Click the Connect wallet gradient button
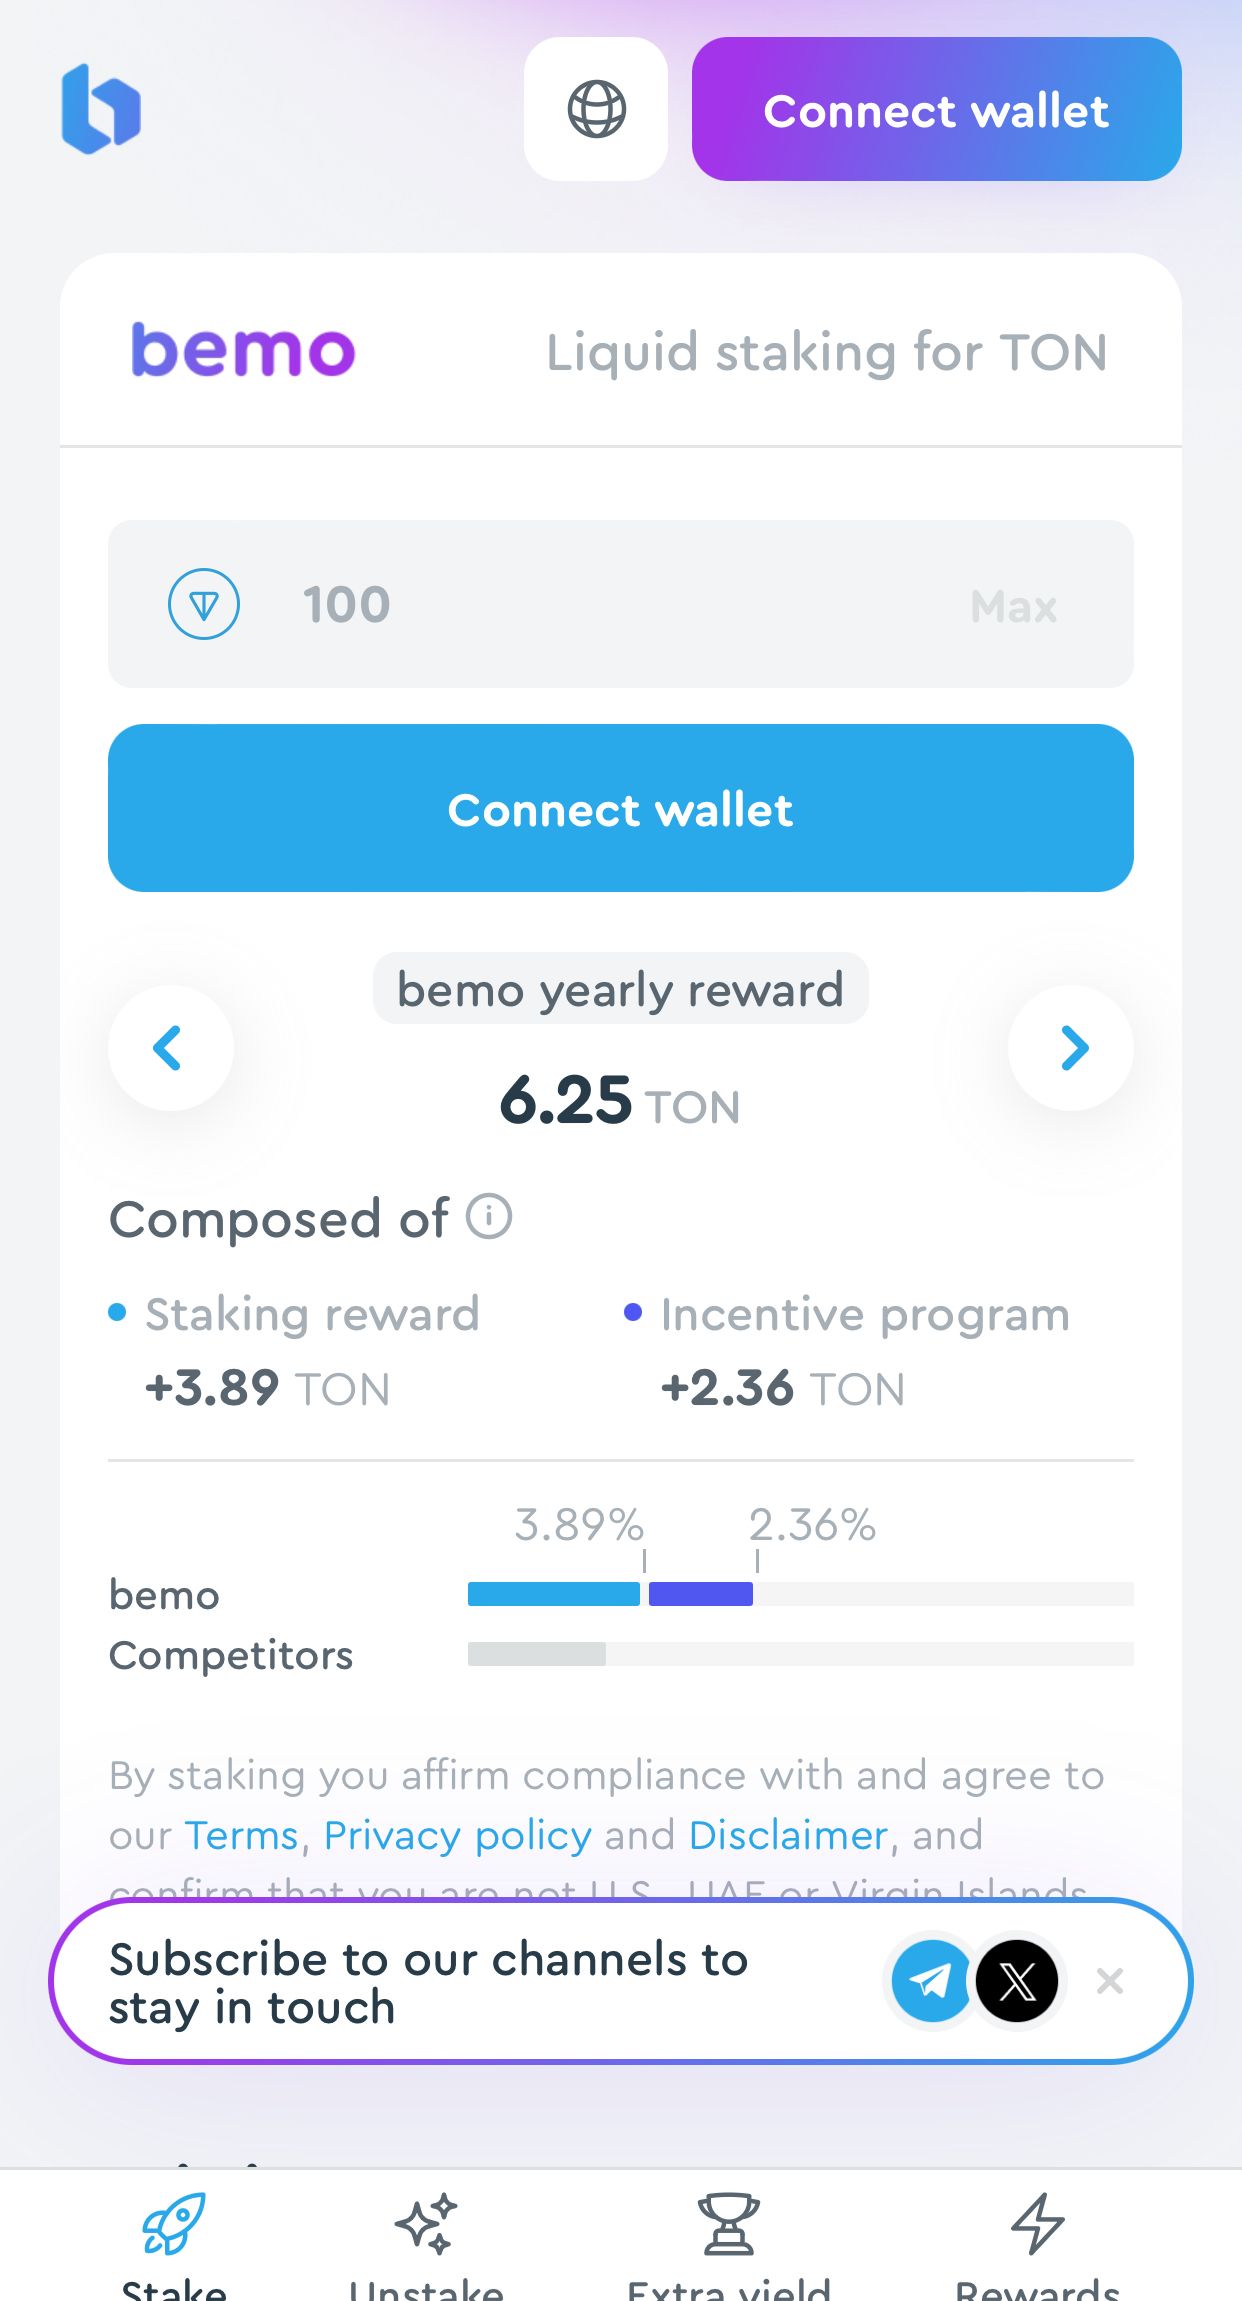1242x2301 pixels. pyautogui.click(x=936, y=110)
